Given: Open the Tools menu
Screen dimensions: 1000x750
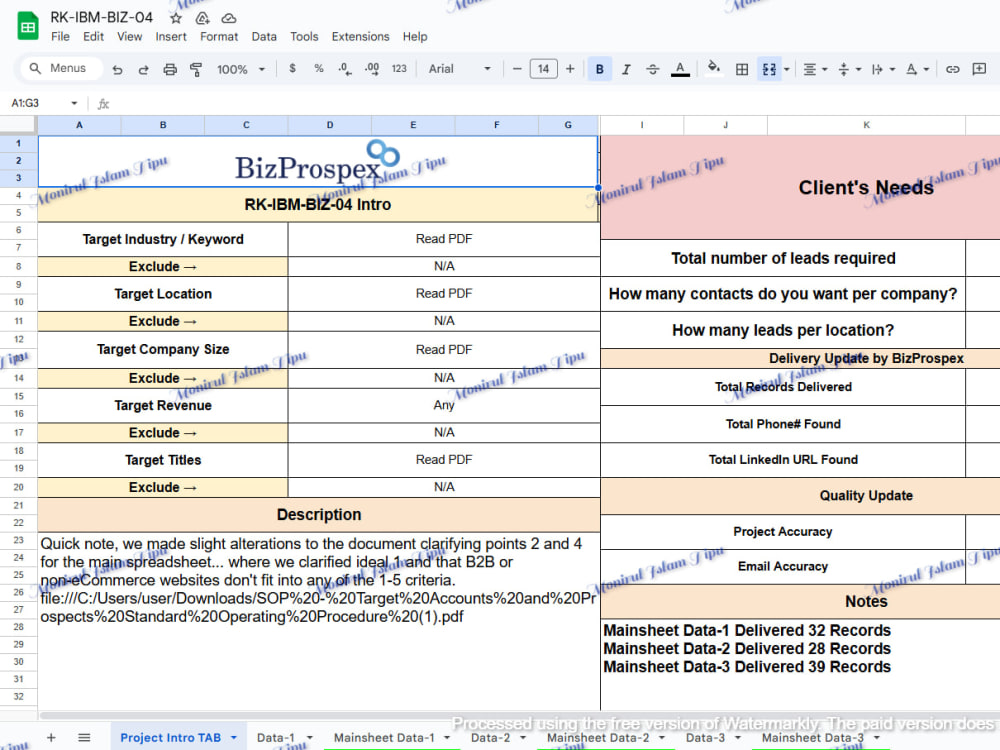Looking at the screenshot, I should click(304, 36).
